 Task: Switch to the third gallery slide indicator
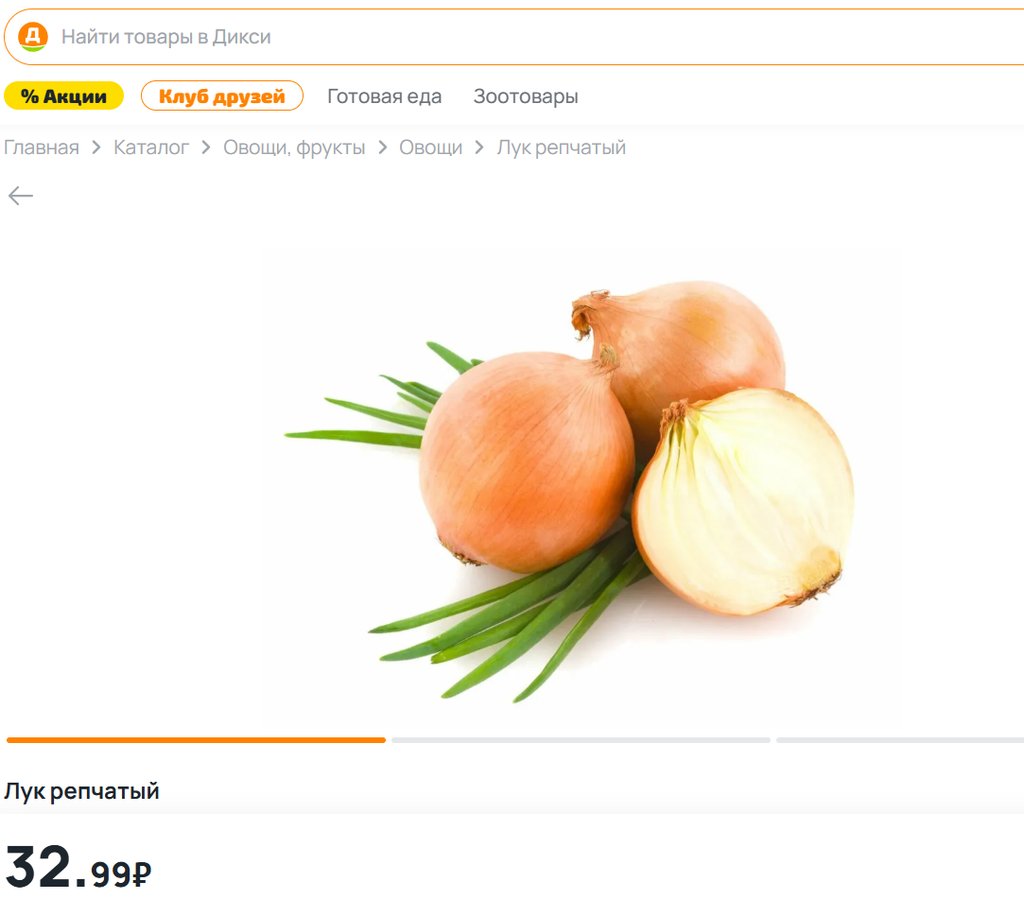(900, 740)
